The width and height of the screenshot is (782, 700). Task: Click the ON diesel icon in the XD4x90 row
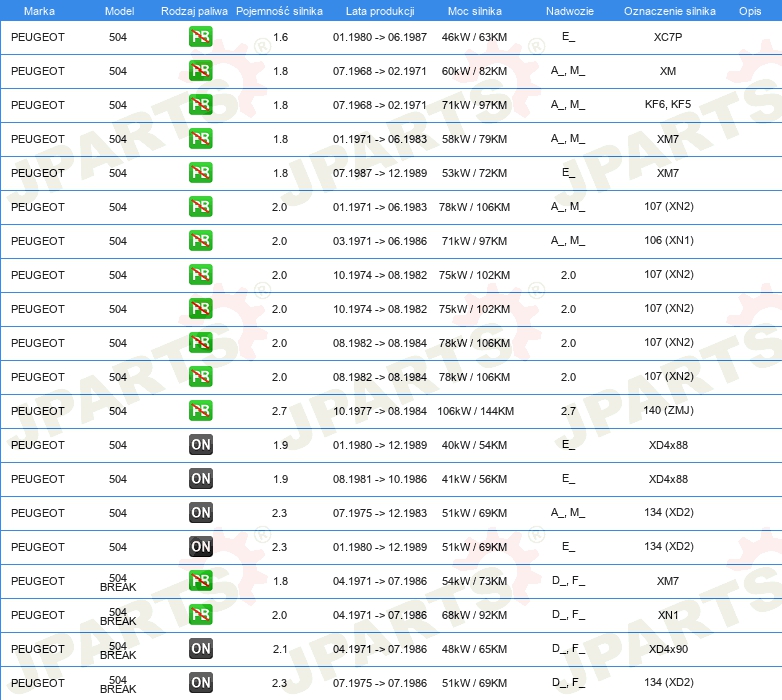coord(201,649)
